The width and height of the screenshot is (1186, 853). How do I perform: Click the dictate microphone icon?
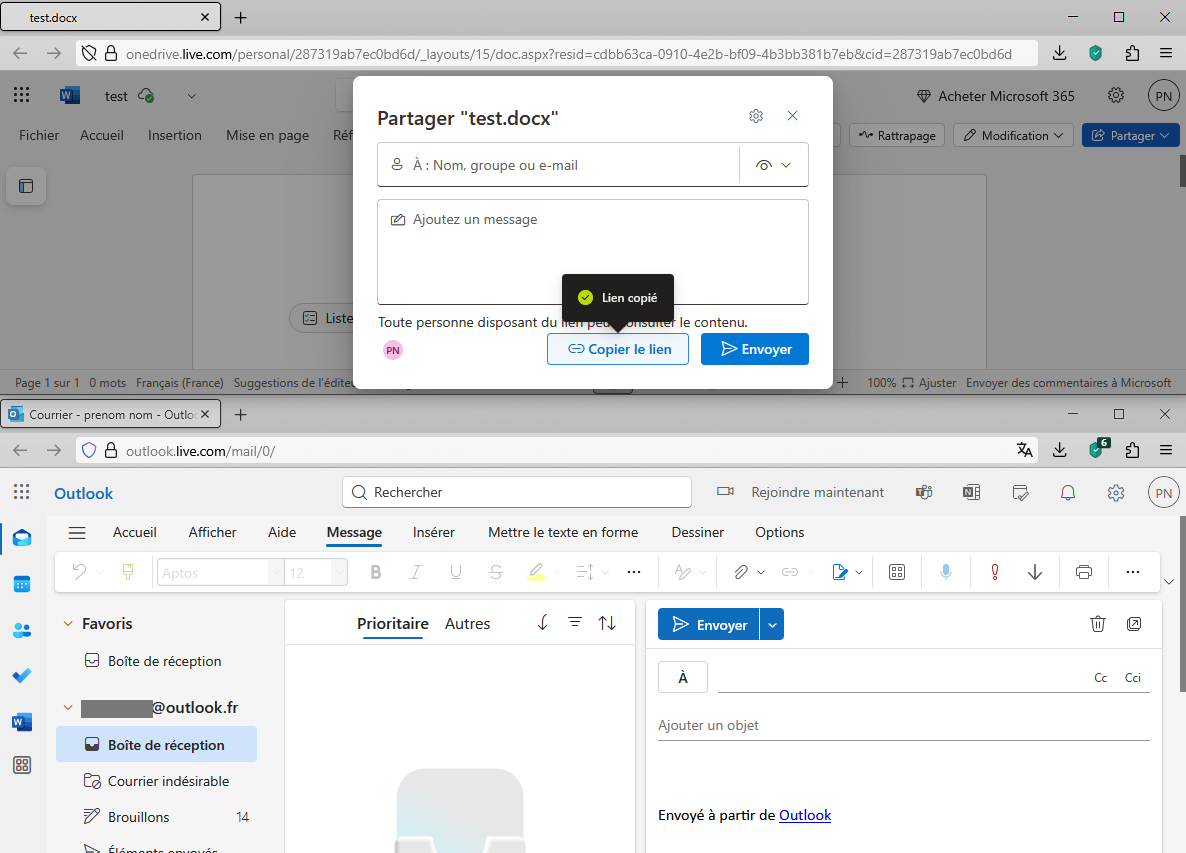(945, 572)
